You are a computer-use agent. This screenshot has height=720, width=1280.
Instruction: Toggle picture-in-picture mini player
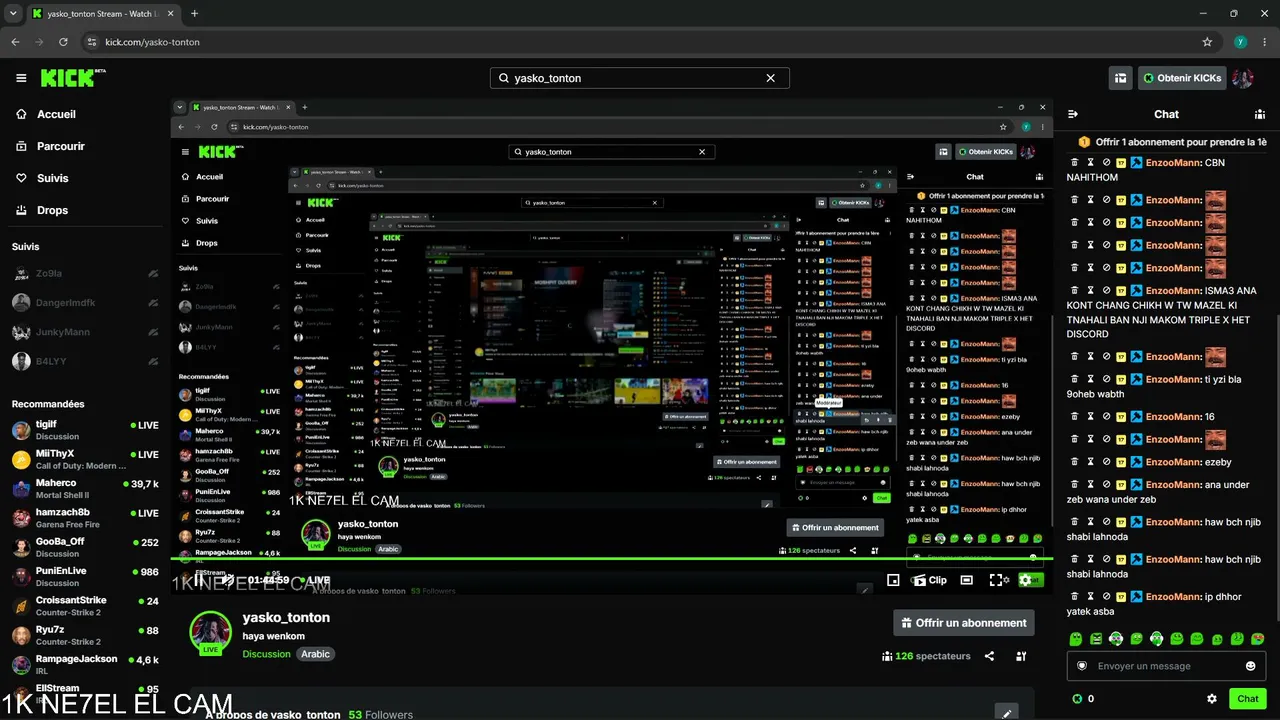click(x=893, y=580)
